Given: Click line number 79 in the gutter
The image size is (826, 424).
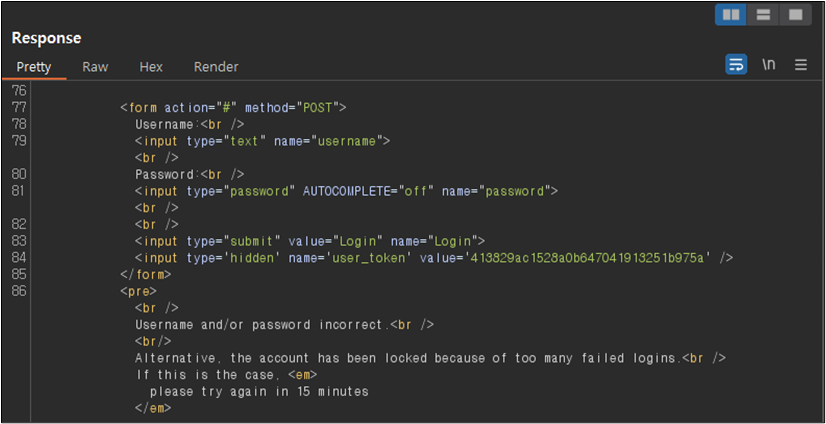Looking at the screenshot, I should 19,141.
